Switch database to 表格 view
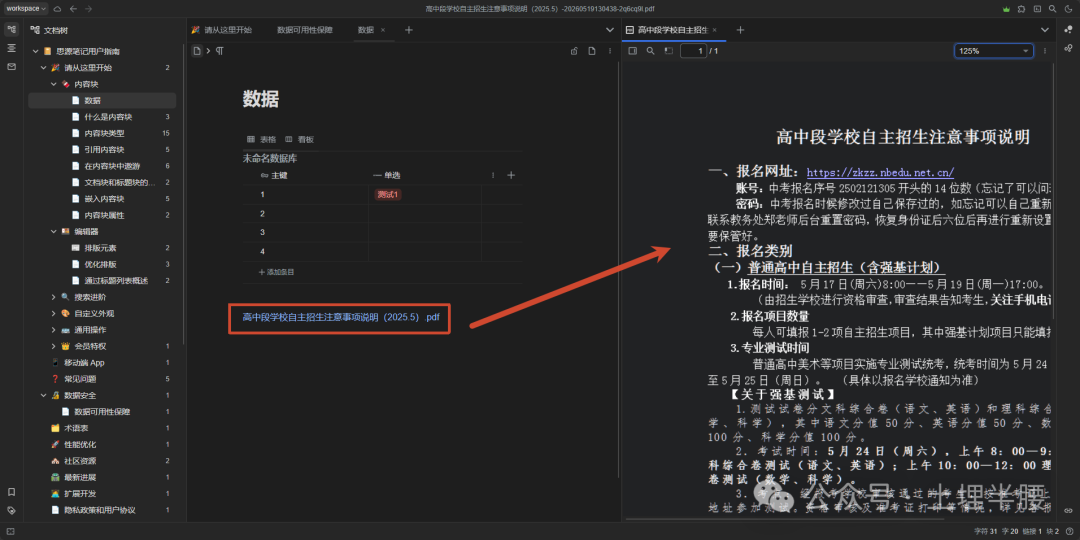Viewport: 1080px width, 540px height. point(261,139)
